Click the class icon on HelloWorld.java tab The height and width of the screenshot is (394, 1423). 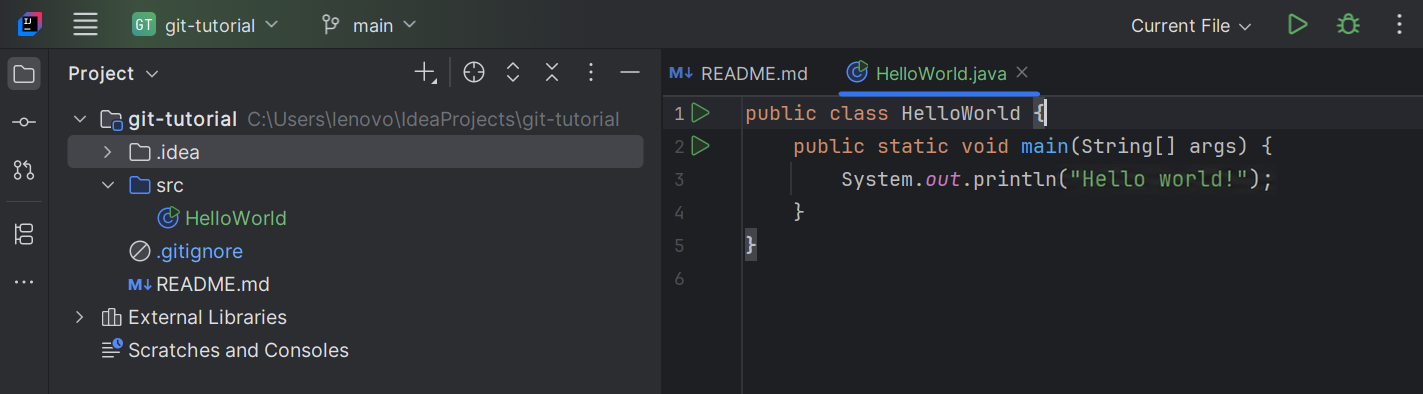click(x=857, y=72)
